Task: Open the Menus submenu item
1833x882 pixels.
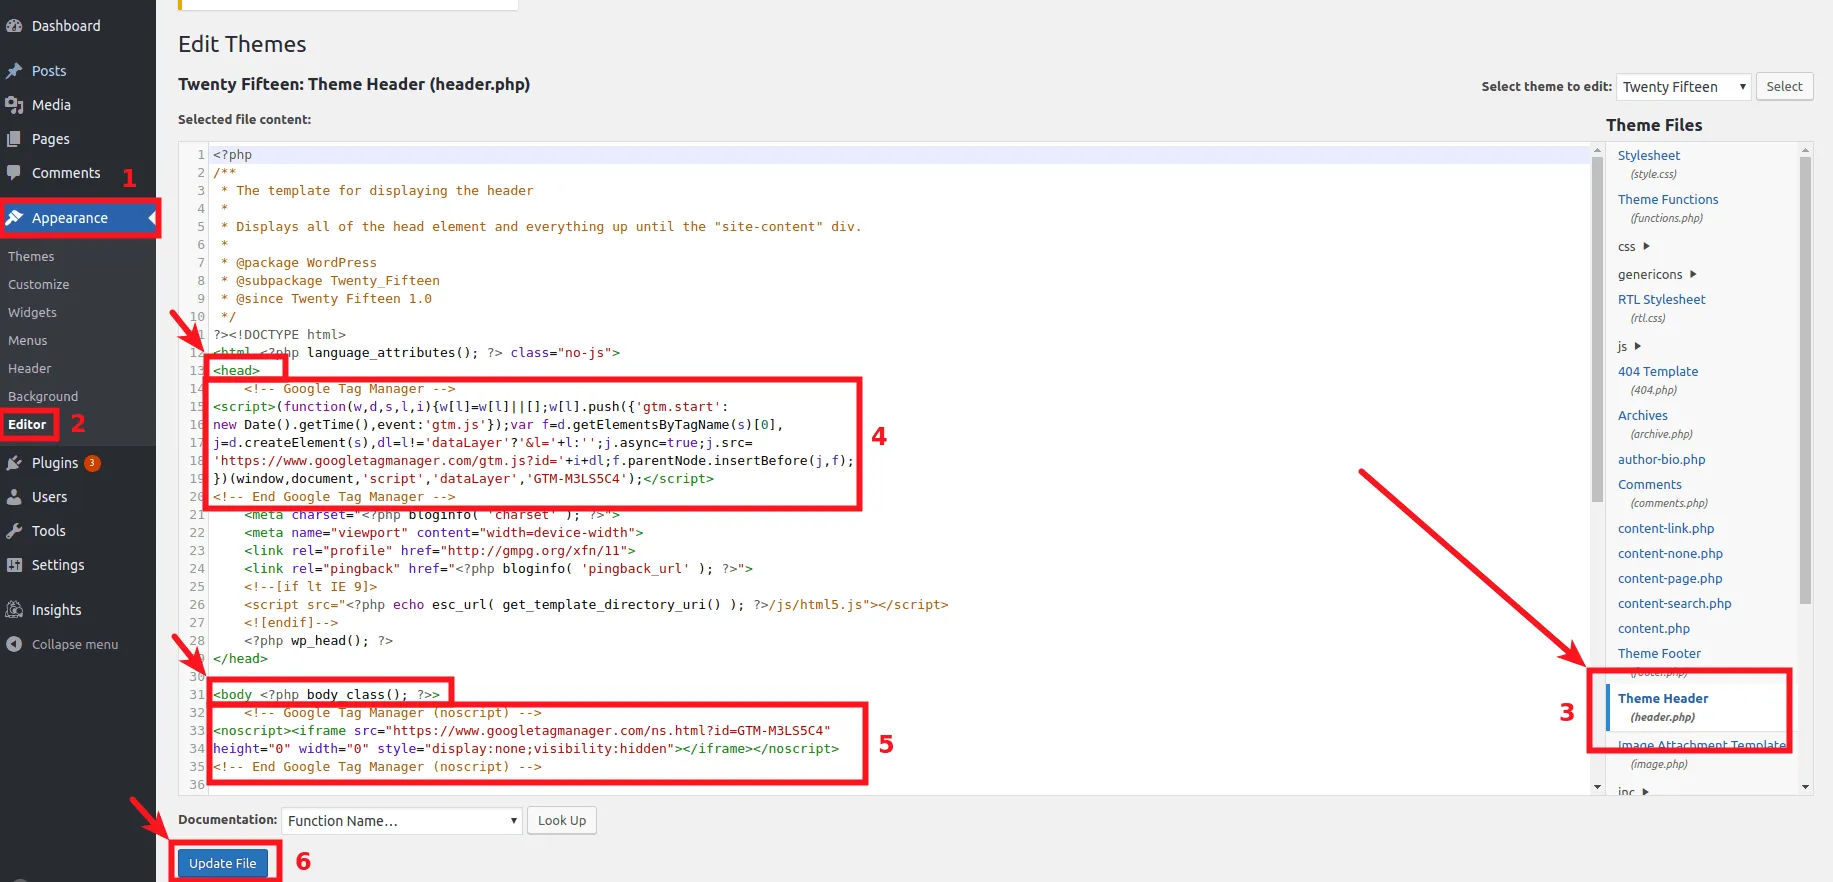Action: click(x=27, y=341)
